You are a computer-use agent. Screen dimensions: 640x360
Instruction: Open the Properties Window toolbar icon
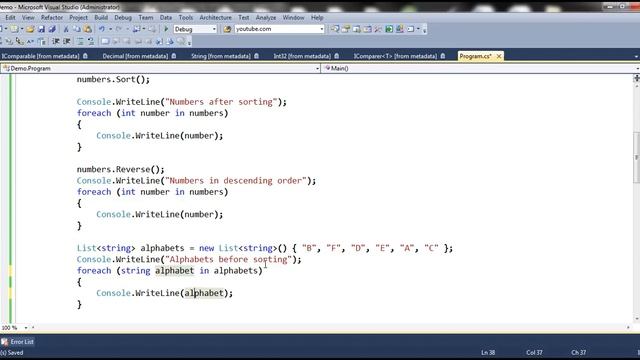pos(346,29)
